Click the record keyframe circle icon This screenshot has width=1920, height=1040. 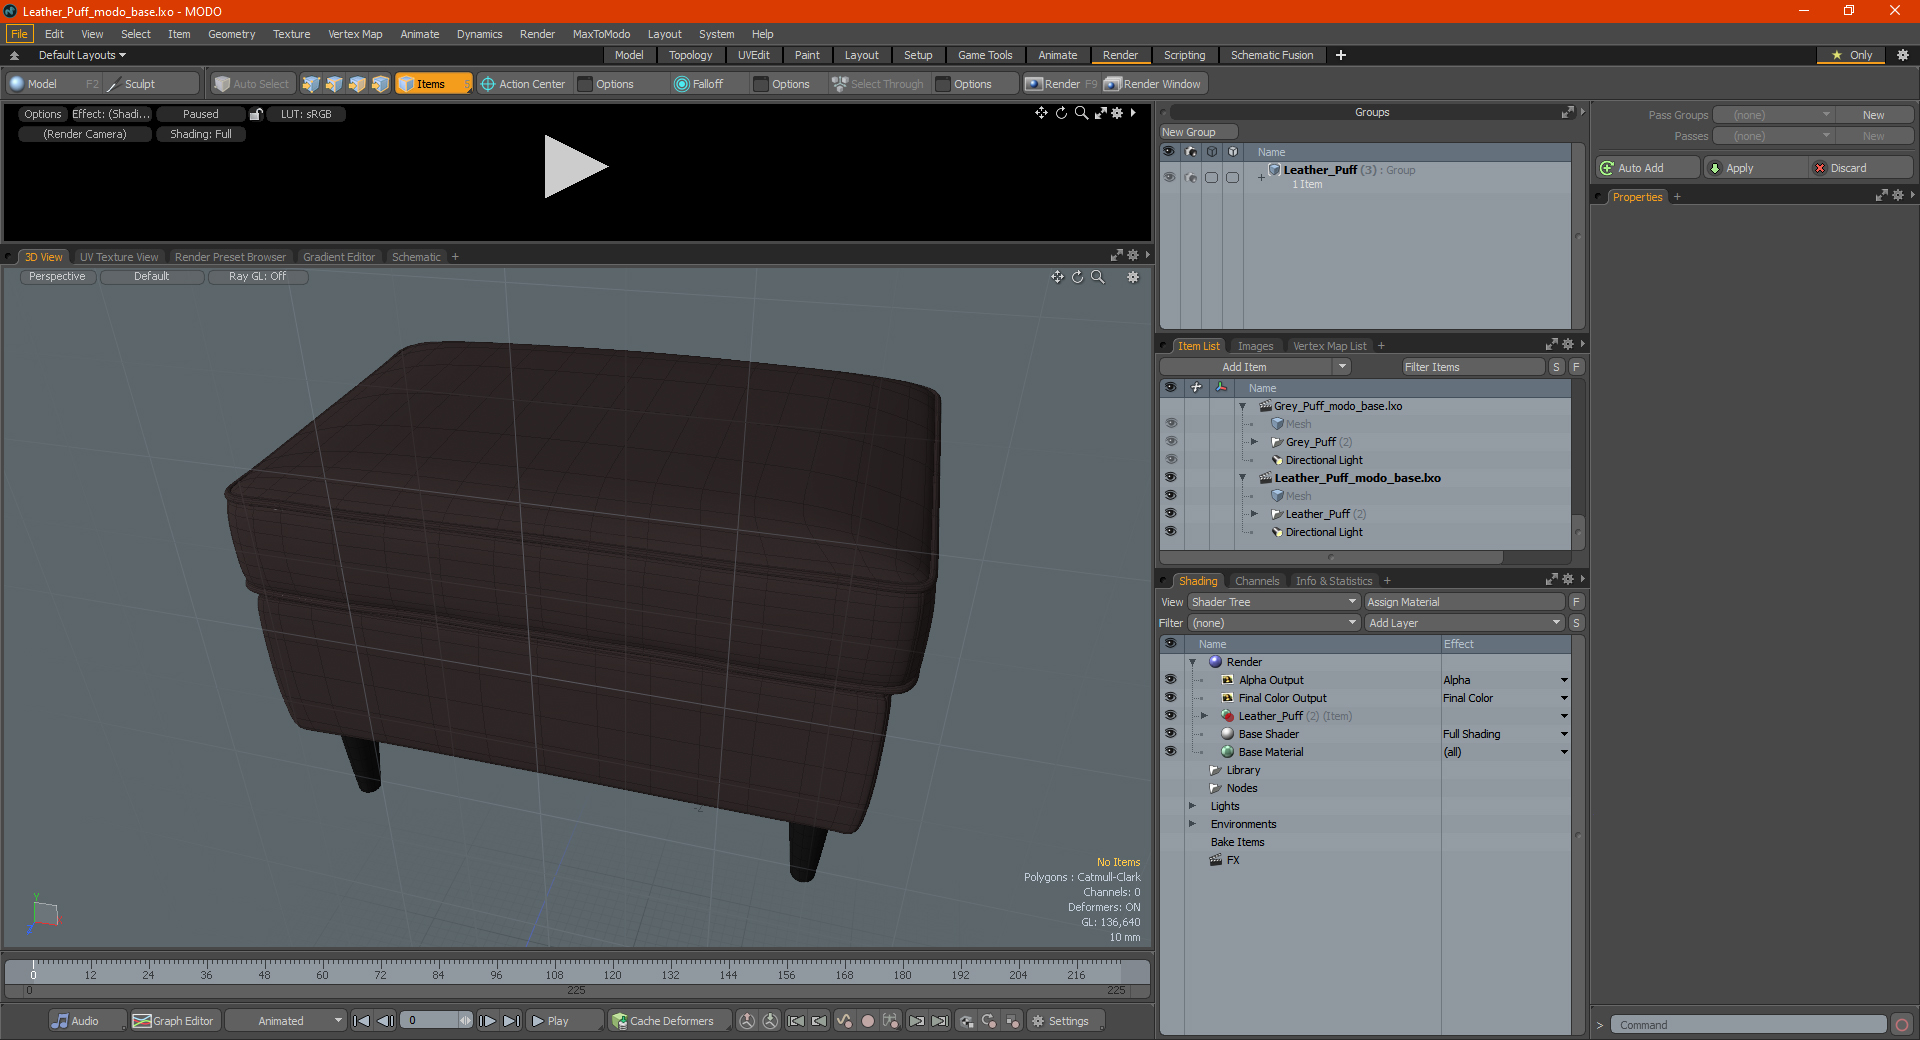tap(868, 1021)
